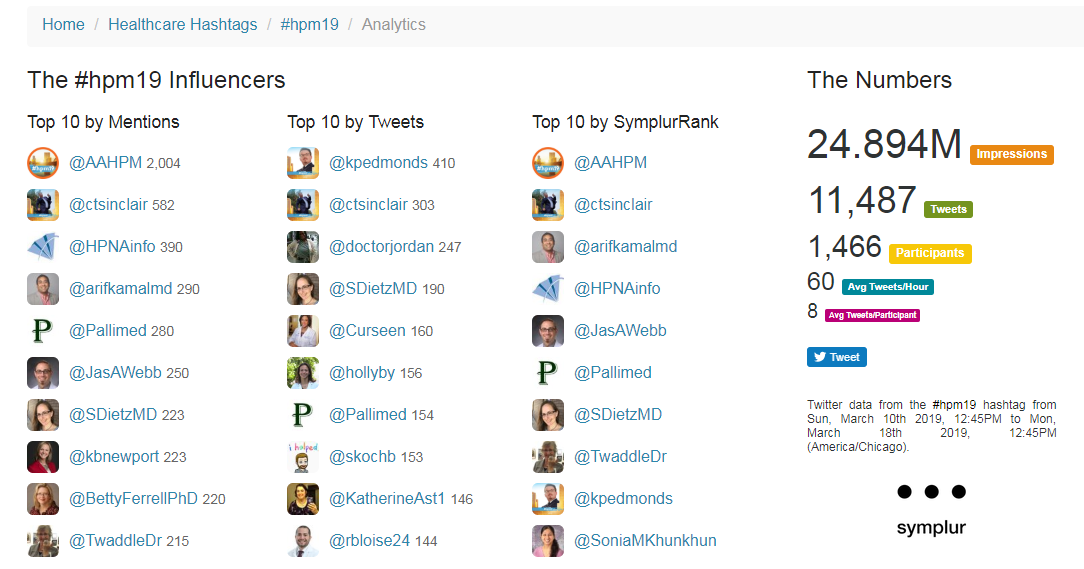Click the symplur logo

click(931, 512)
